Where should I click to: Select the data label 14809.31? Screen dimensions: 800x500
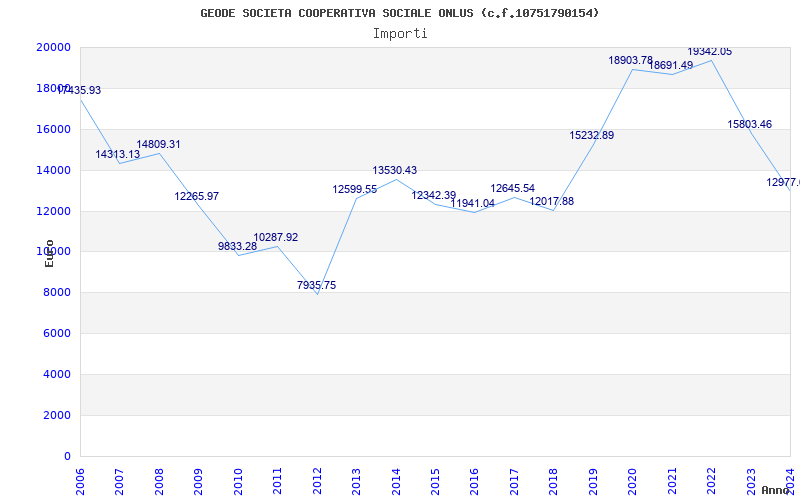tap(158, 144)
